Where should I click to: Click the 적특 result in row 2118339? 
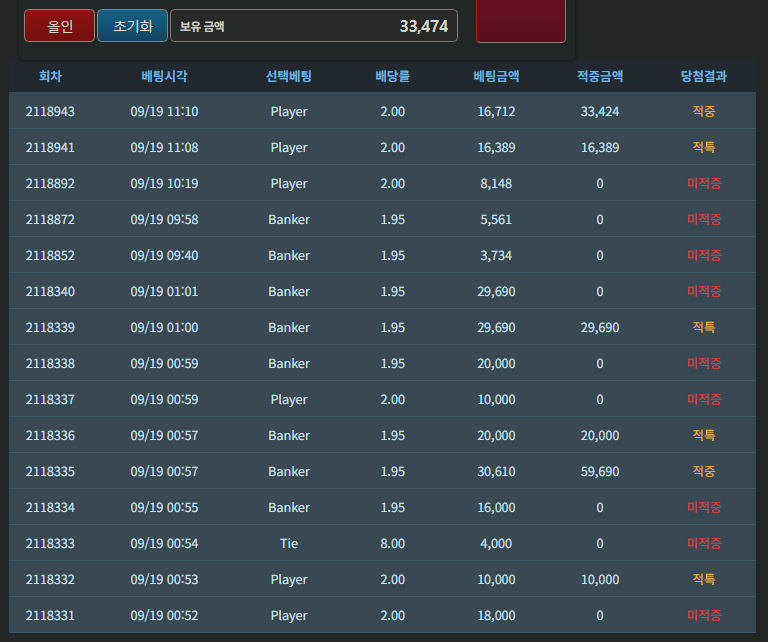(703, 327)
